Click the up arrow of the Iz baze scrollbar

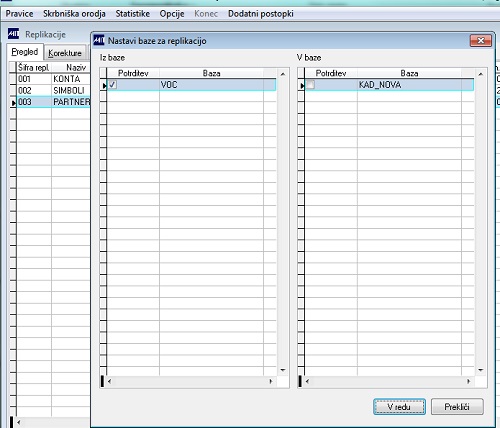click(283, 74)
